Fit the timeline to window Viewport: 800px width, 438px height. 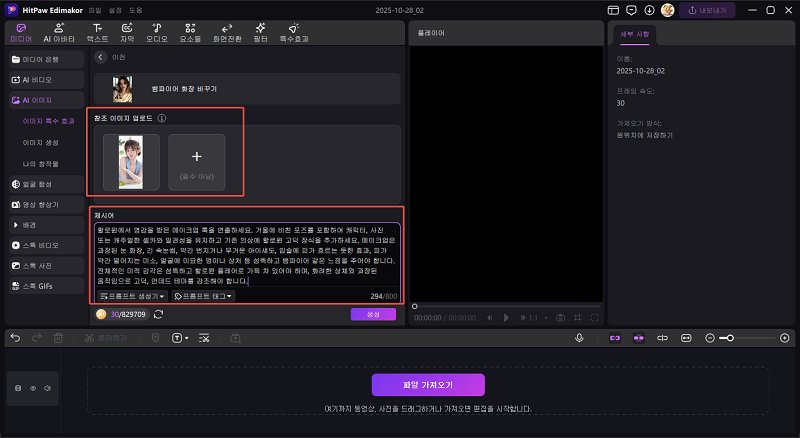pos(686,338)
